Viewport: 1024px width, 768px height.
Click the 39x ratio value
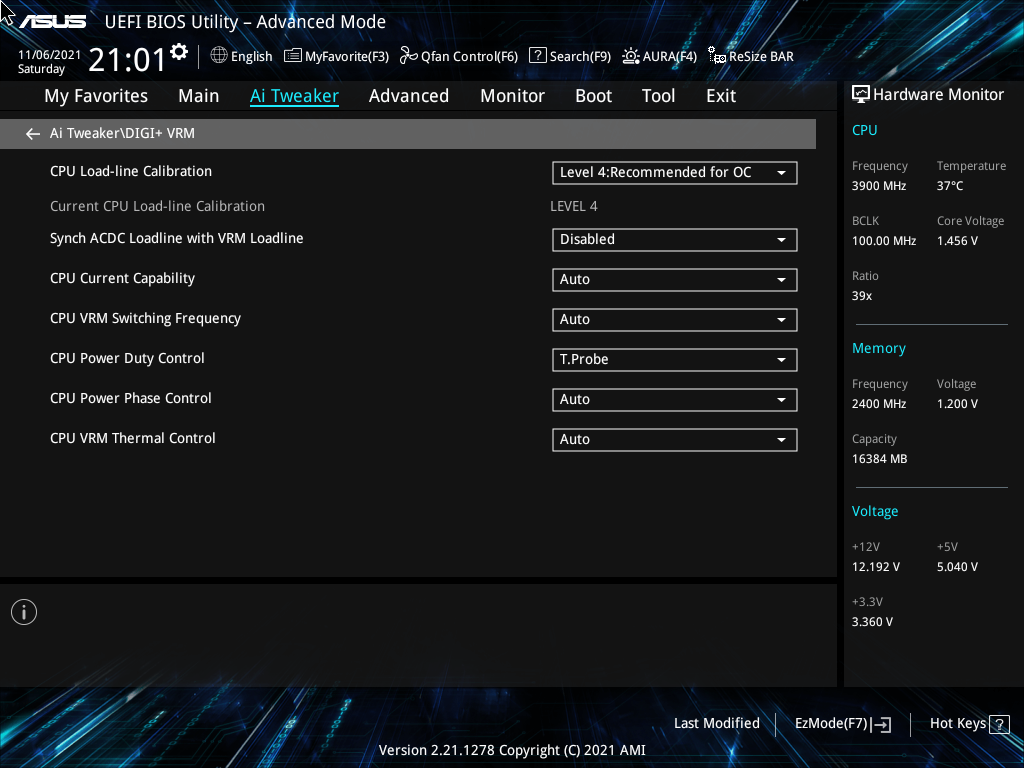pos(861,296)
